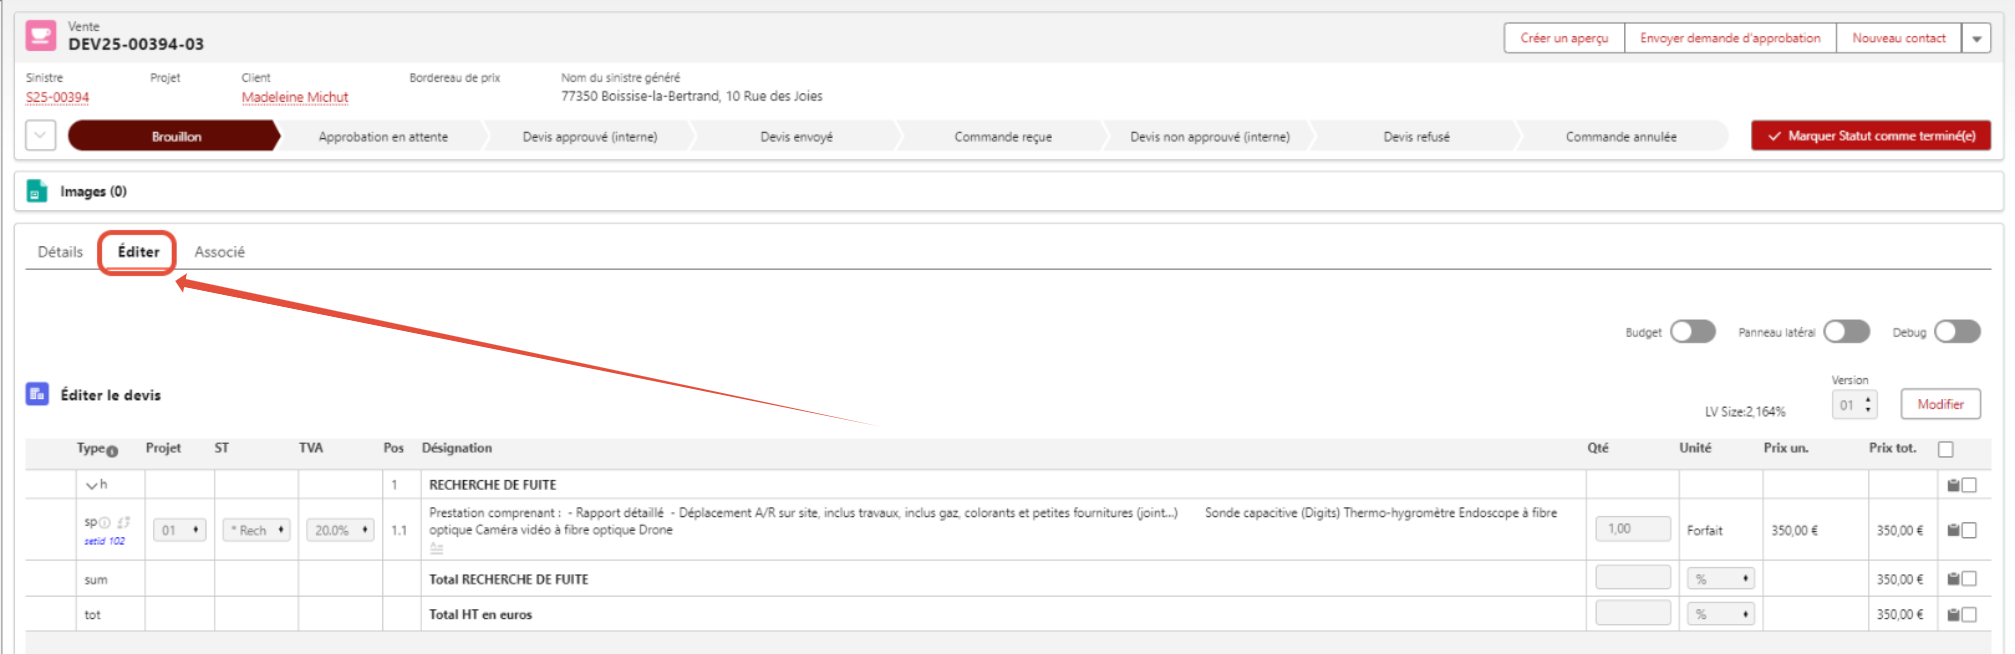2015x654 pixels.
Task: Click the info icon beside sp type
Action: pyautogui.click(x=105, y=523)
